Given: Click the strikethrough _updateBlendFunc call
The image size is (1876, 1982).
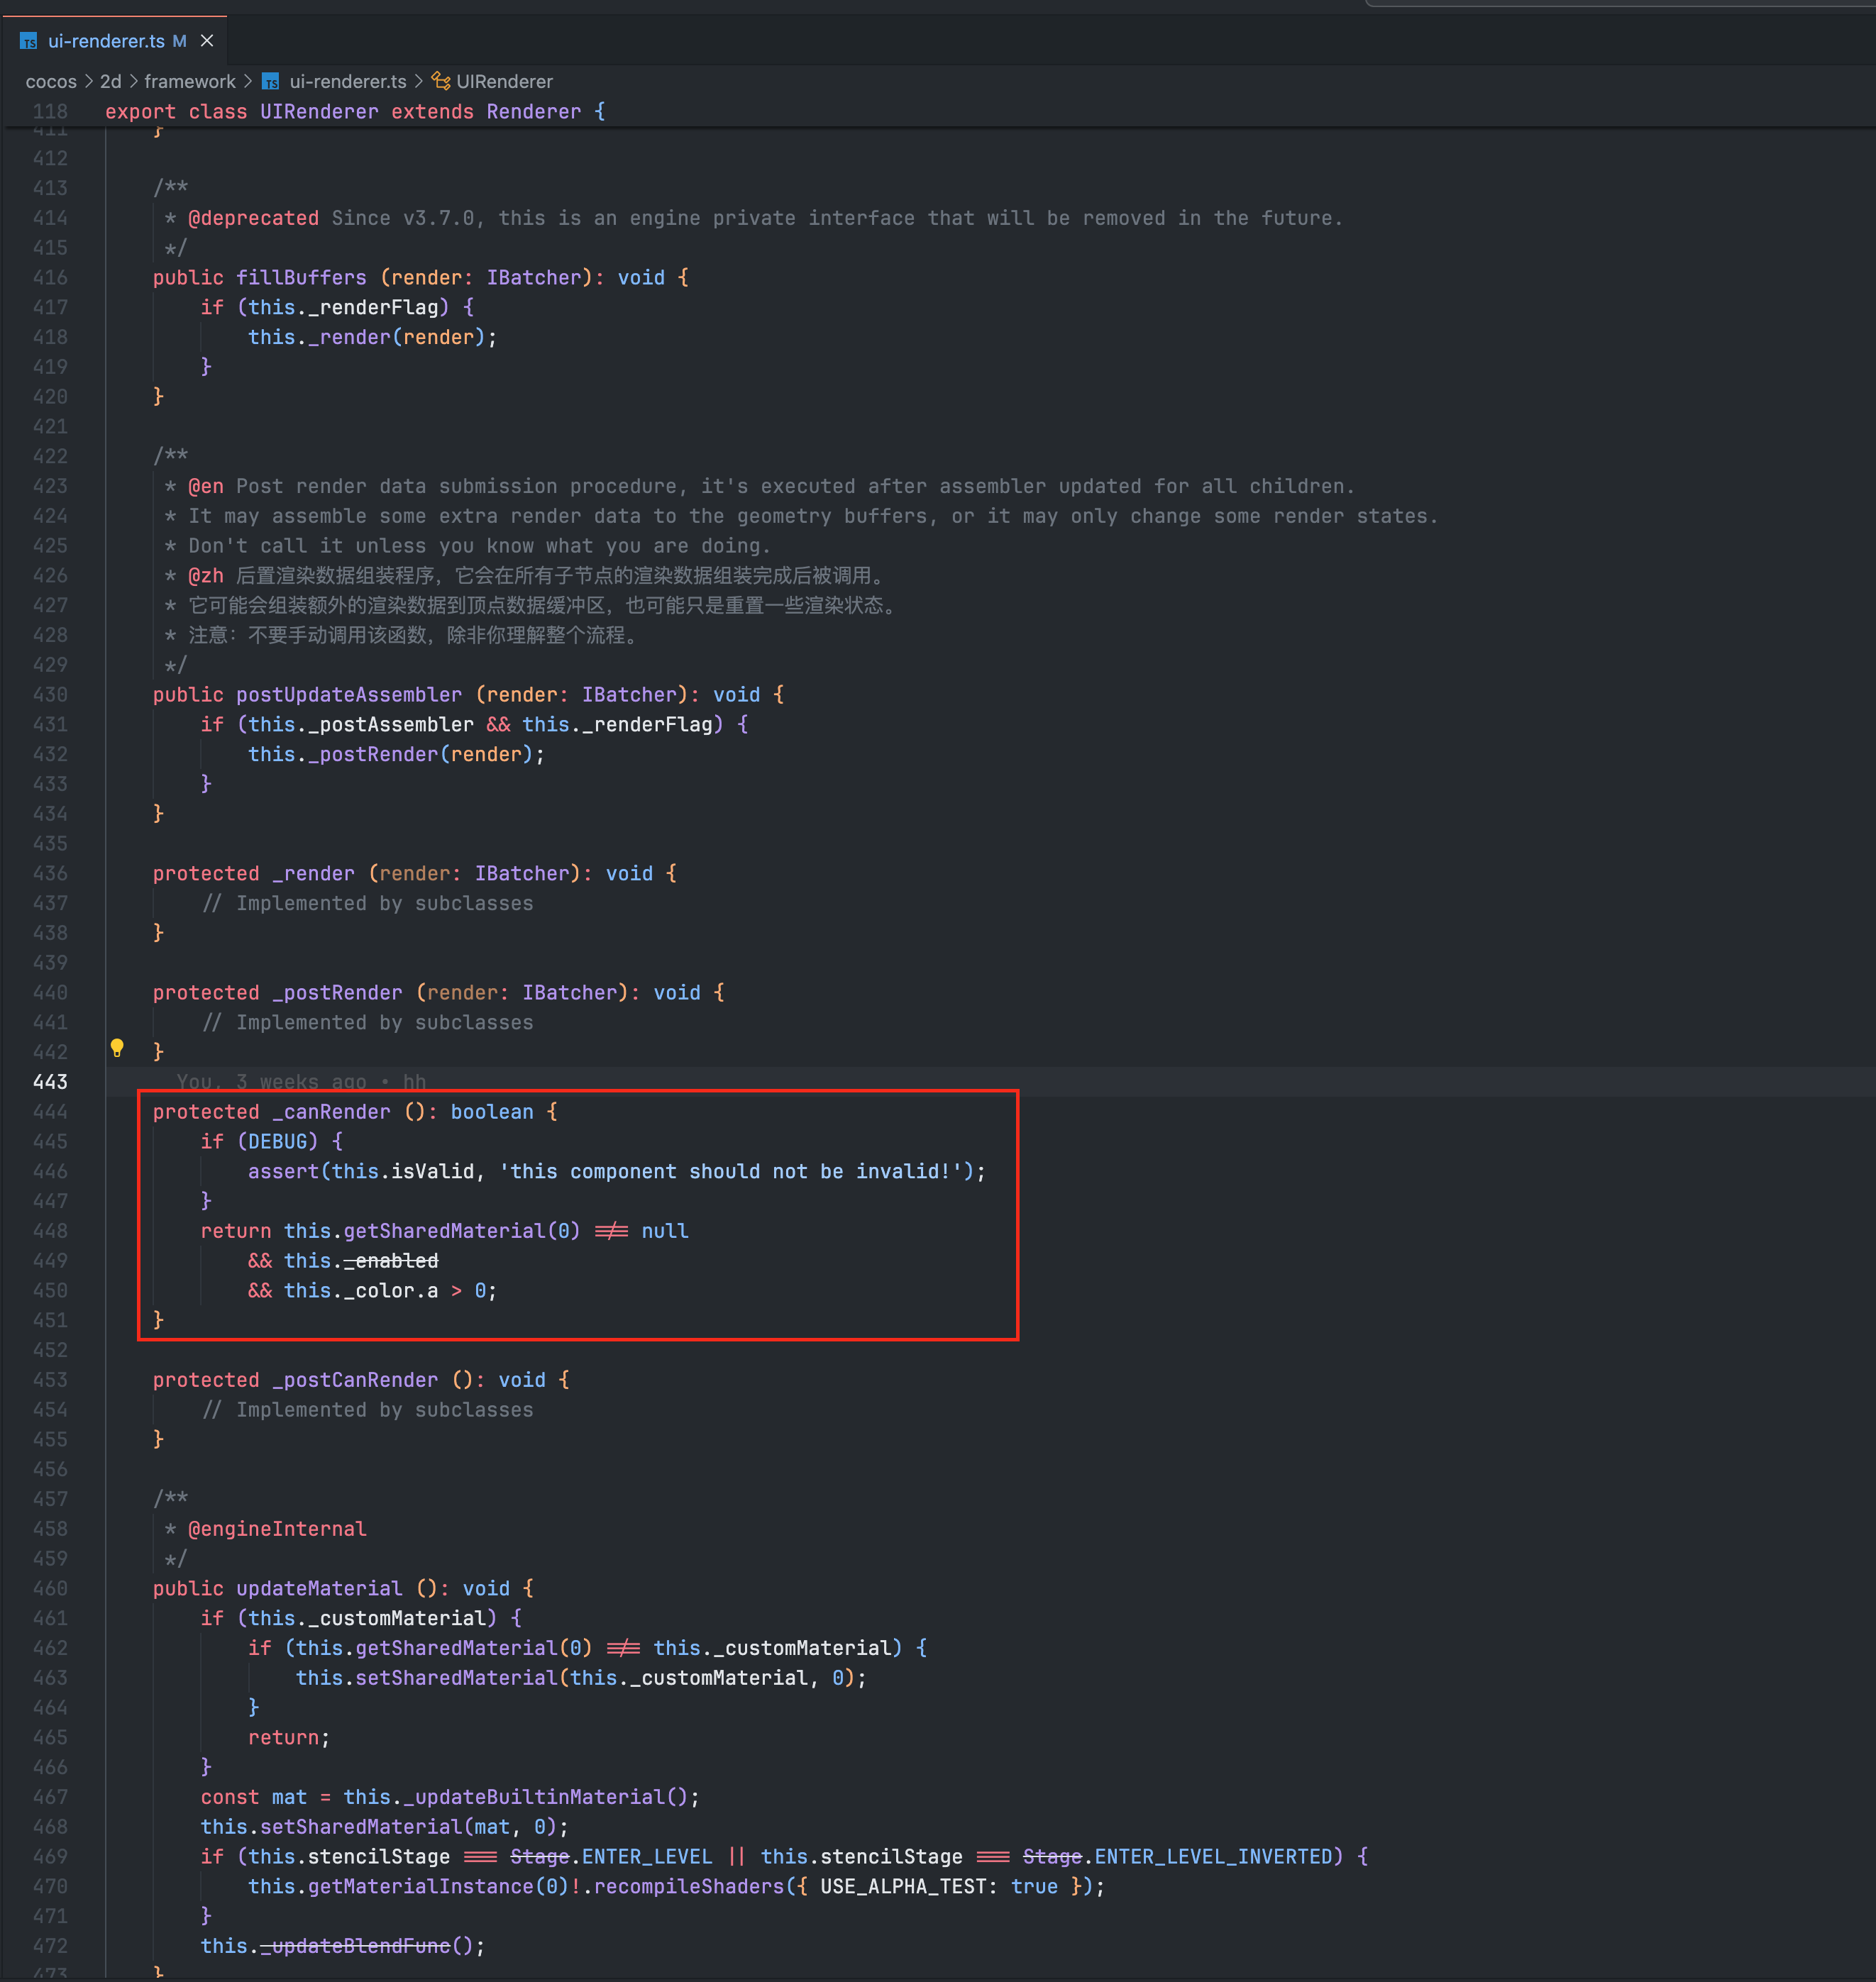Looking at the screenshot, I should pyautogui.click(x=355, y=1946).
